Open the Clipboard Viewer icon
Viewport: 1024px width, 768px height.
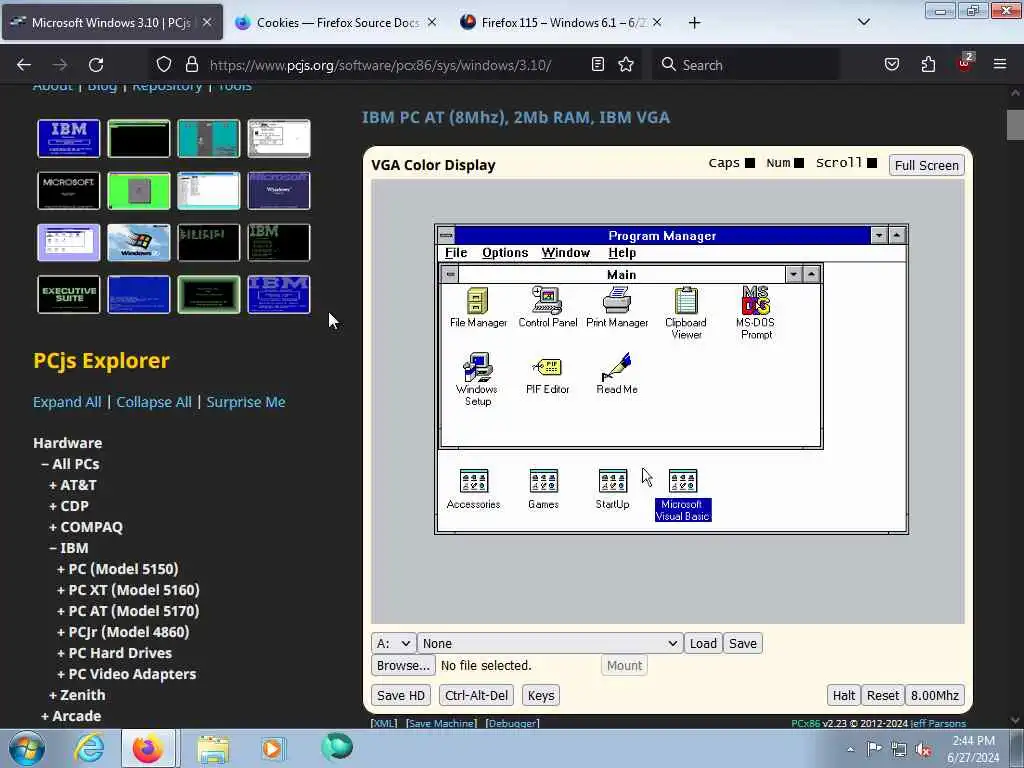tap(686, 313)
